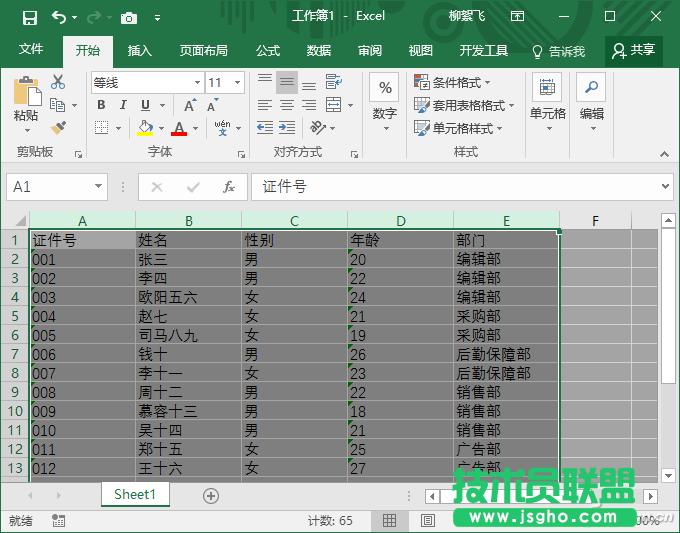Click the Undo arrow icon

point(59,17)
